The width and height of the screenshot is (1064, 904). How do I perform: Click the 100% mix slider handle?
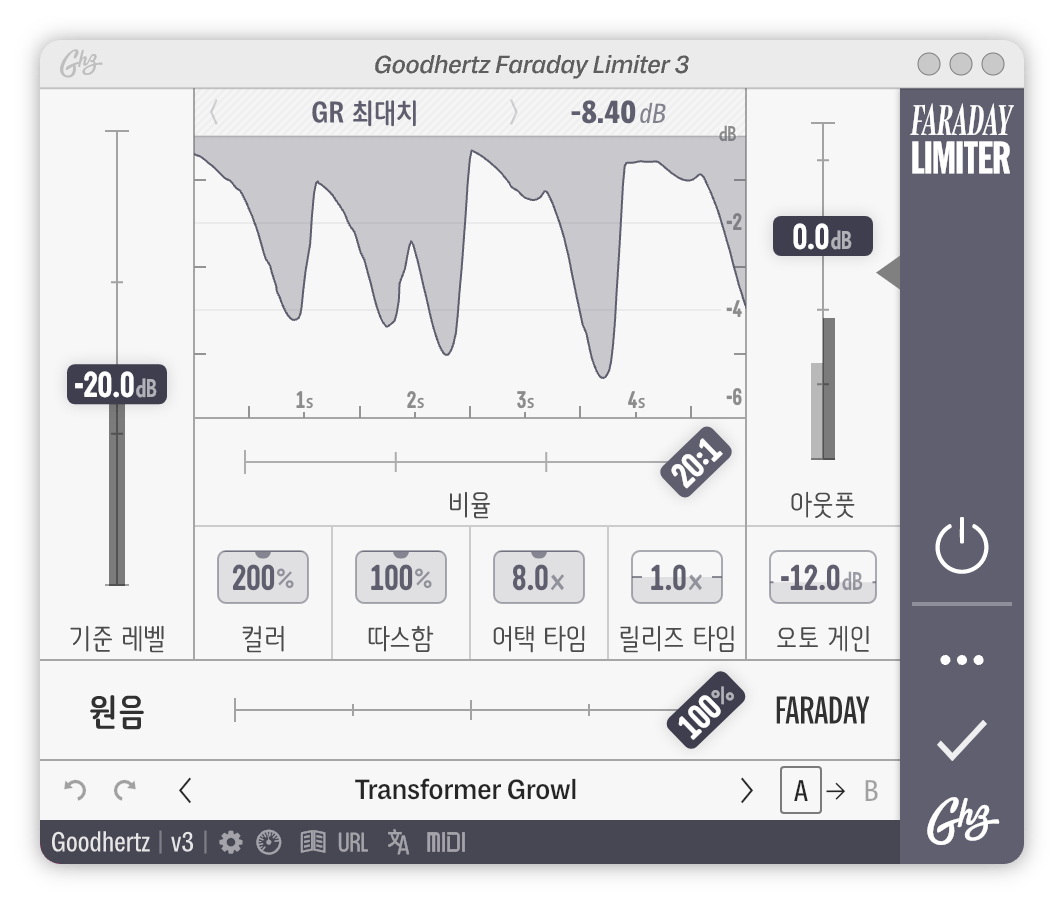[x=706, y=711]
